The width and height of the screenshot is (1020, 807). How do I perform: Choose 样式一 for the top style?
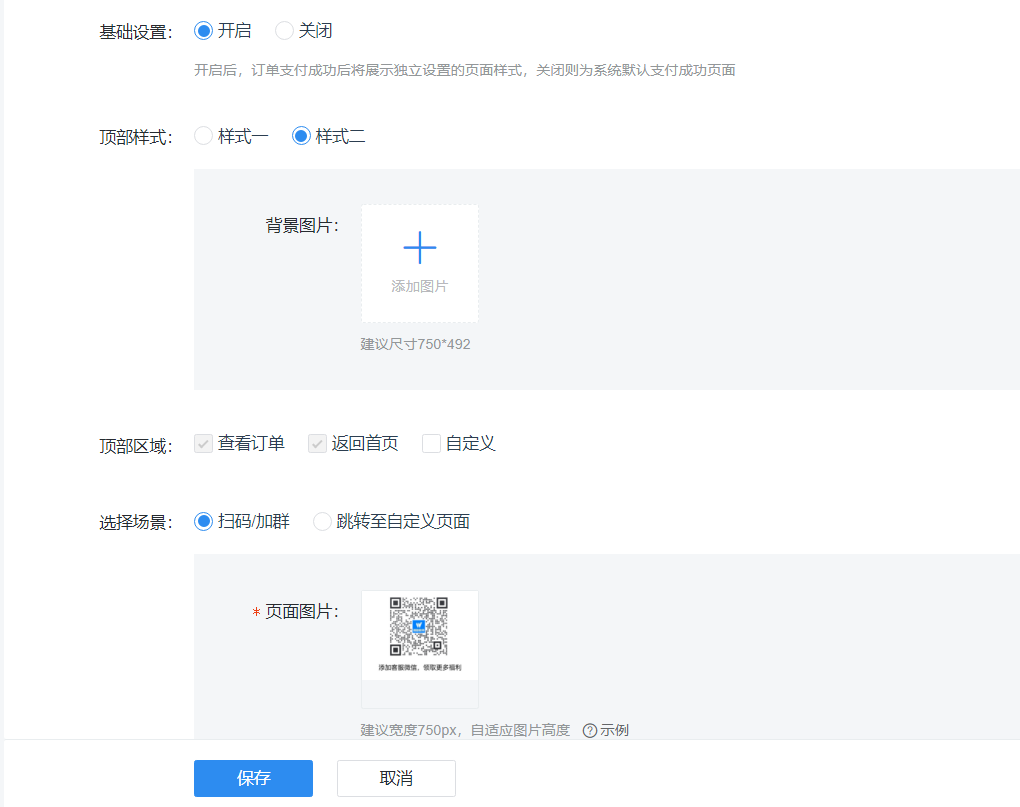[204, 136]
